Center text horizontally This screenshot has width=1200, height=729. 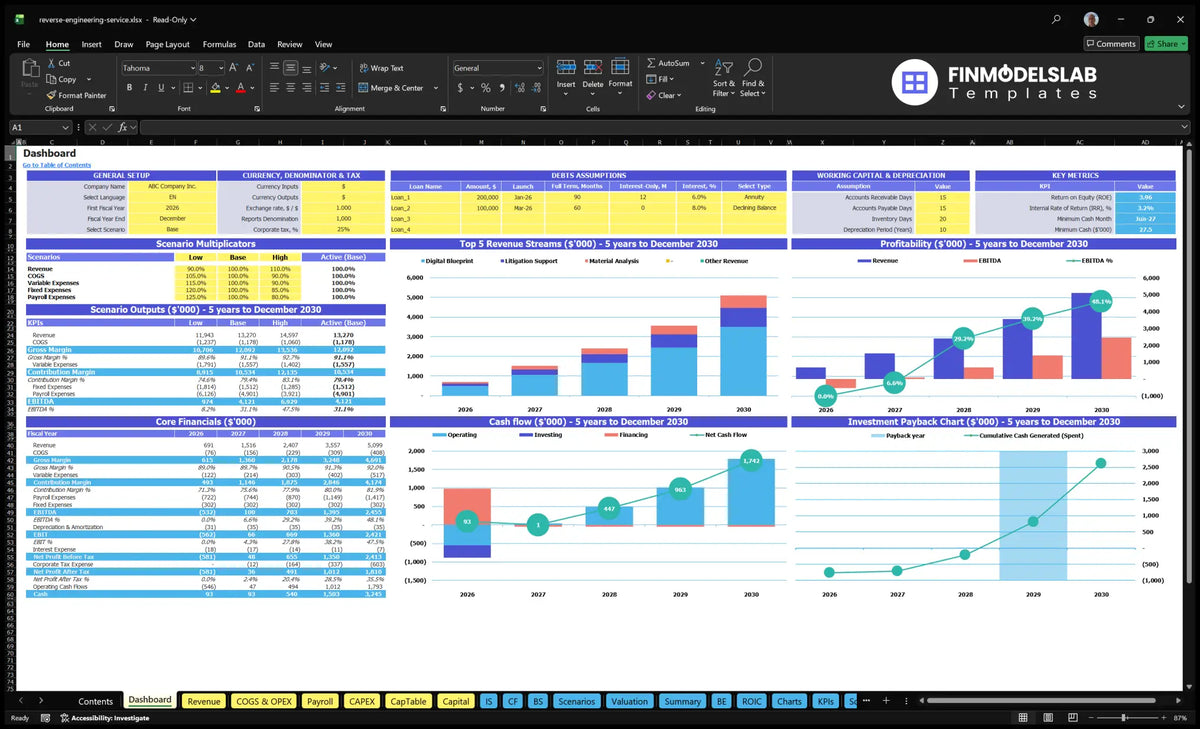point(290,88)
